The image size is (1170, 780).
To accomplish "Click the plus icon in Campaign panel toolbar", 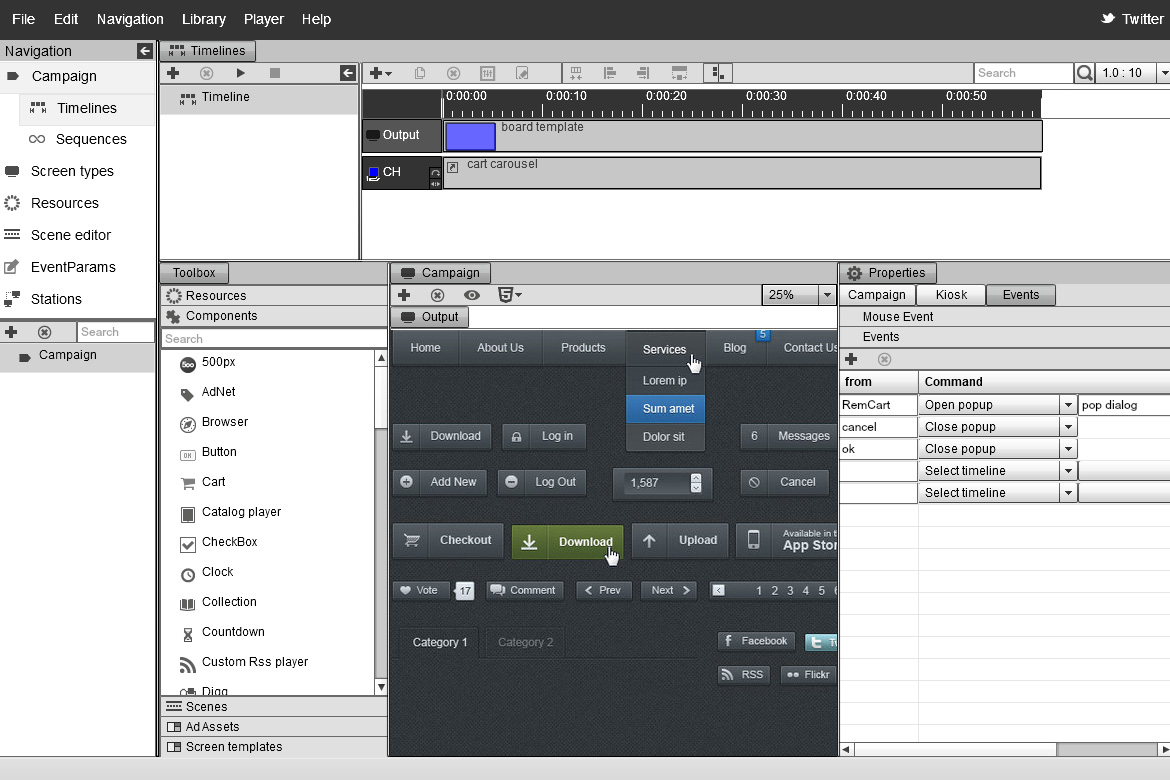I will (404, 295).
